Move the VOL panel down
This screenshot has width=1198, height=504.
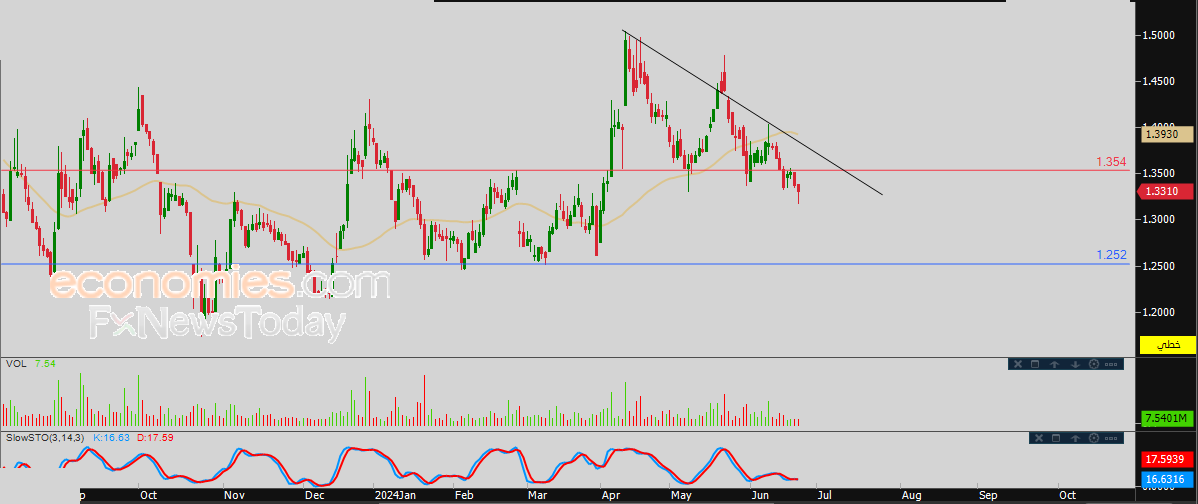coord(1075,364)
